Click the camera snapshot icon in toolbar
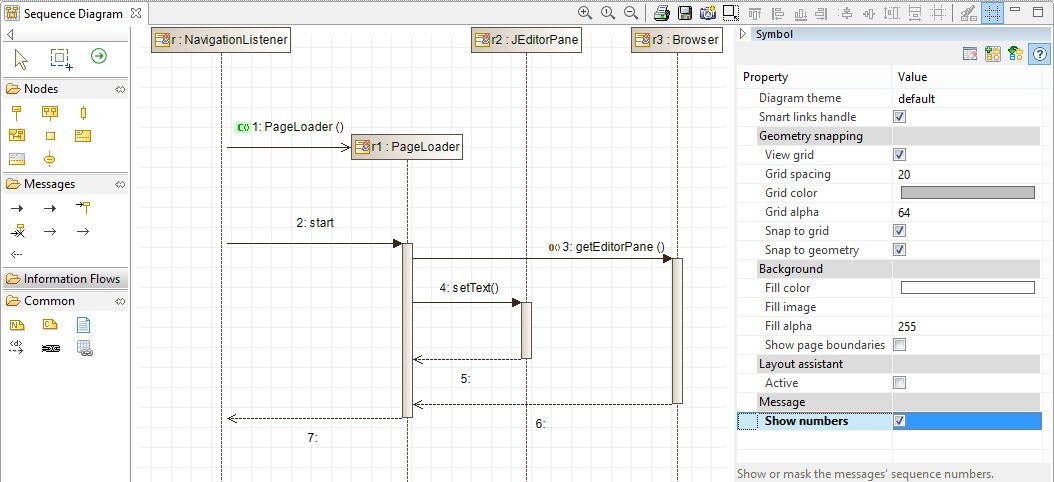Viewport: 1054px width, 482px height. [x=707, y=13]
